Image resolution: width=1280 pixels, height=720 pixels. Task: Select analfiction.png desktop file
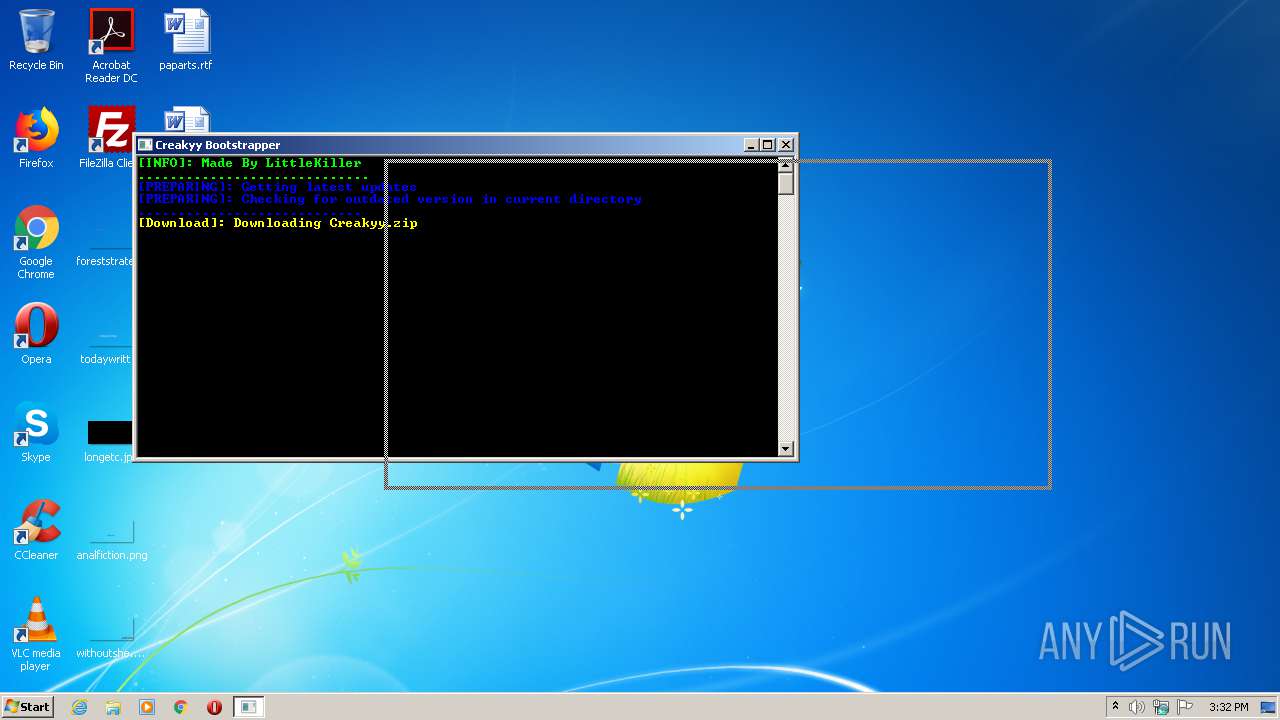pos(112,540)
